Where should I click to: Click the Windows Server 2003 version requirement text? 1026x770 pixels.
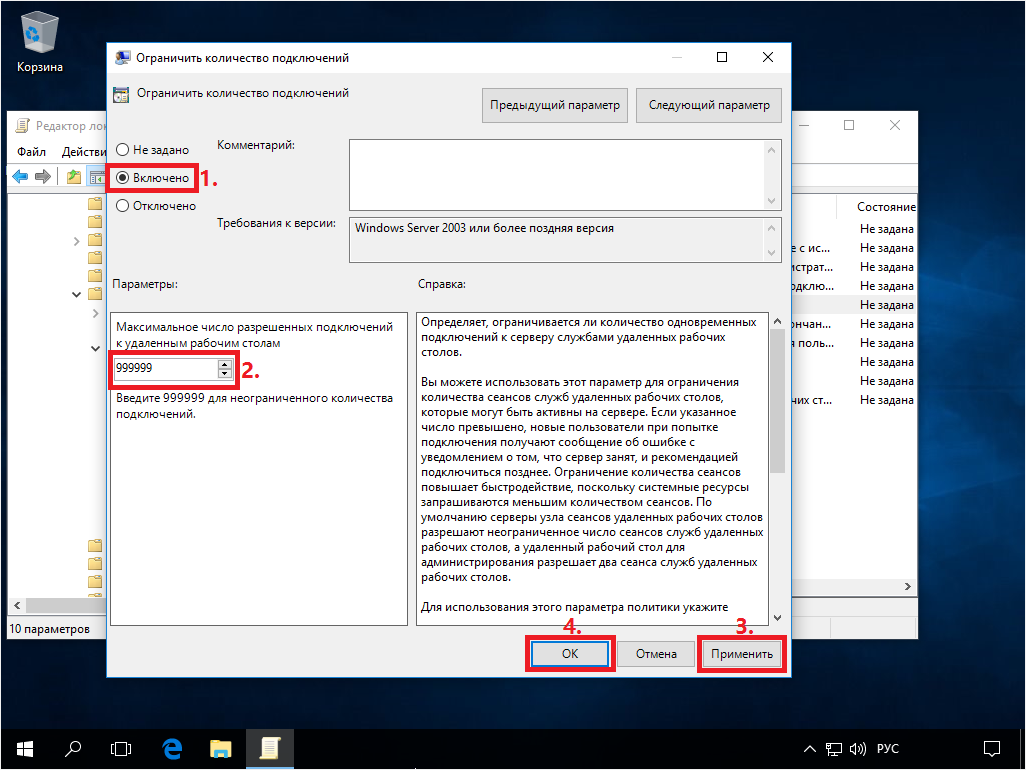[x=484, y=228]
